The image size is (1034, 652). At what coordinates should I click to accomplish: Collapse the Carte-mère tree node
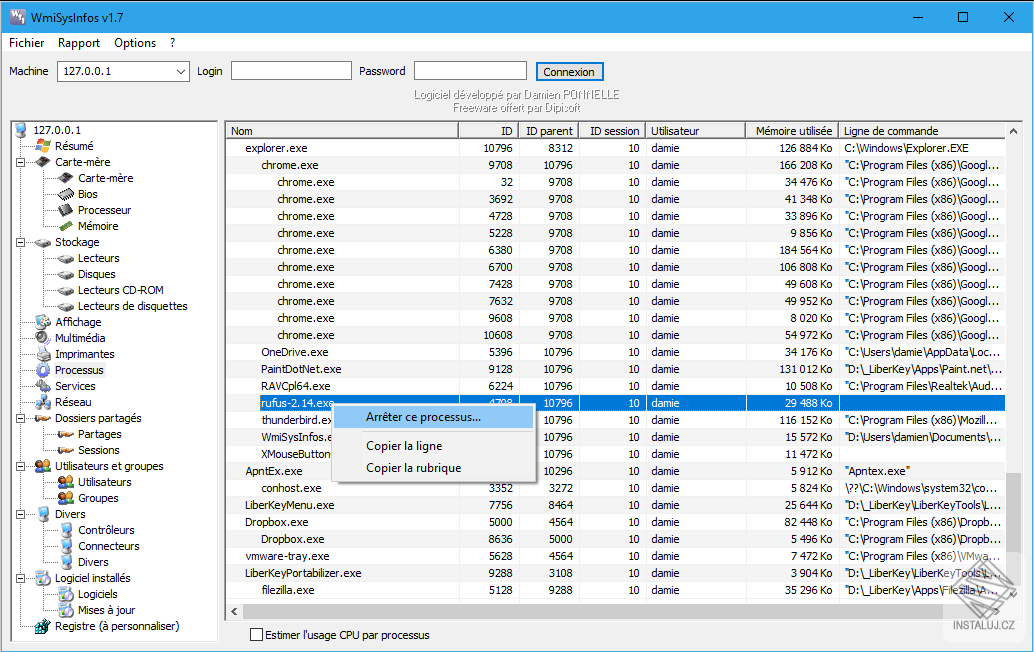(x=20, y=162)
